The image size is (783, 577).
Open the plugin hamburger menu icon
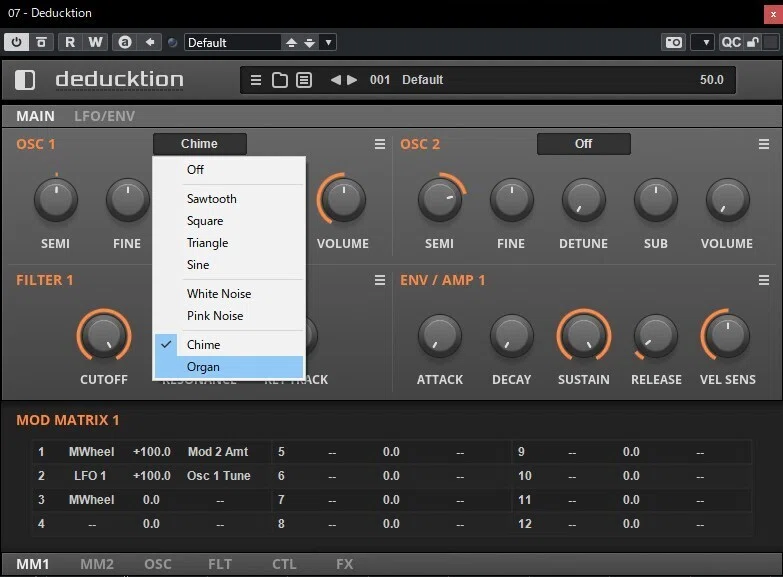[256, 80]
